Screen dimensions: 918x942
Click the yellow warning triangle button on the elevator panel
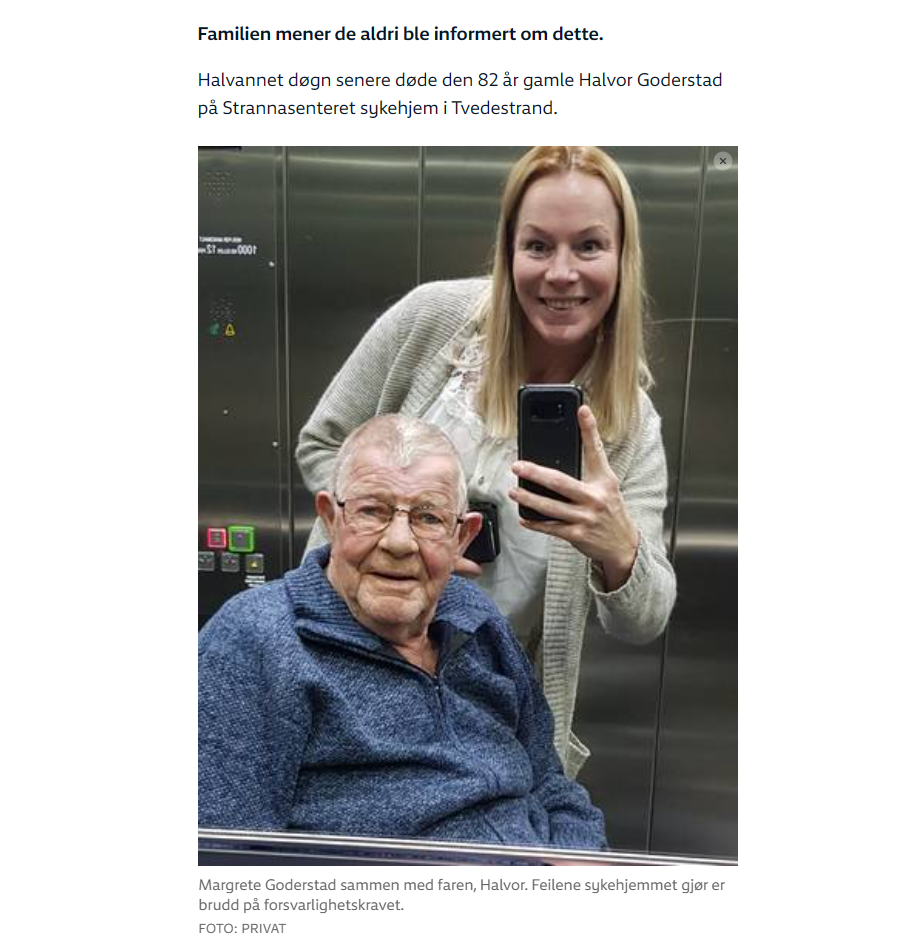coord(255,564)
